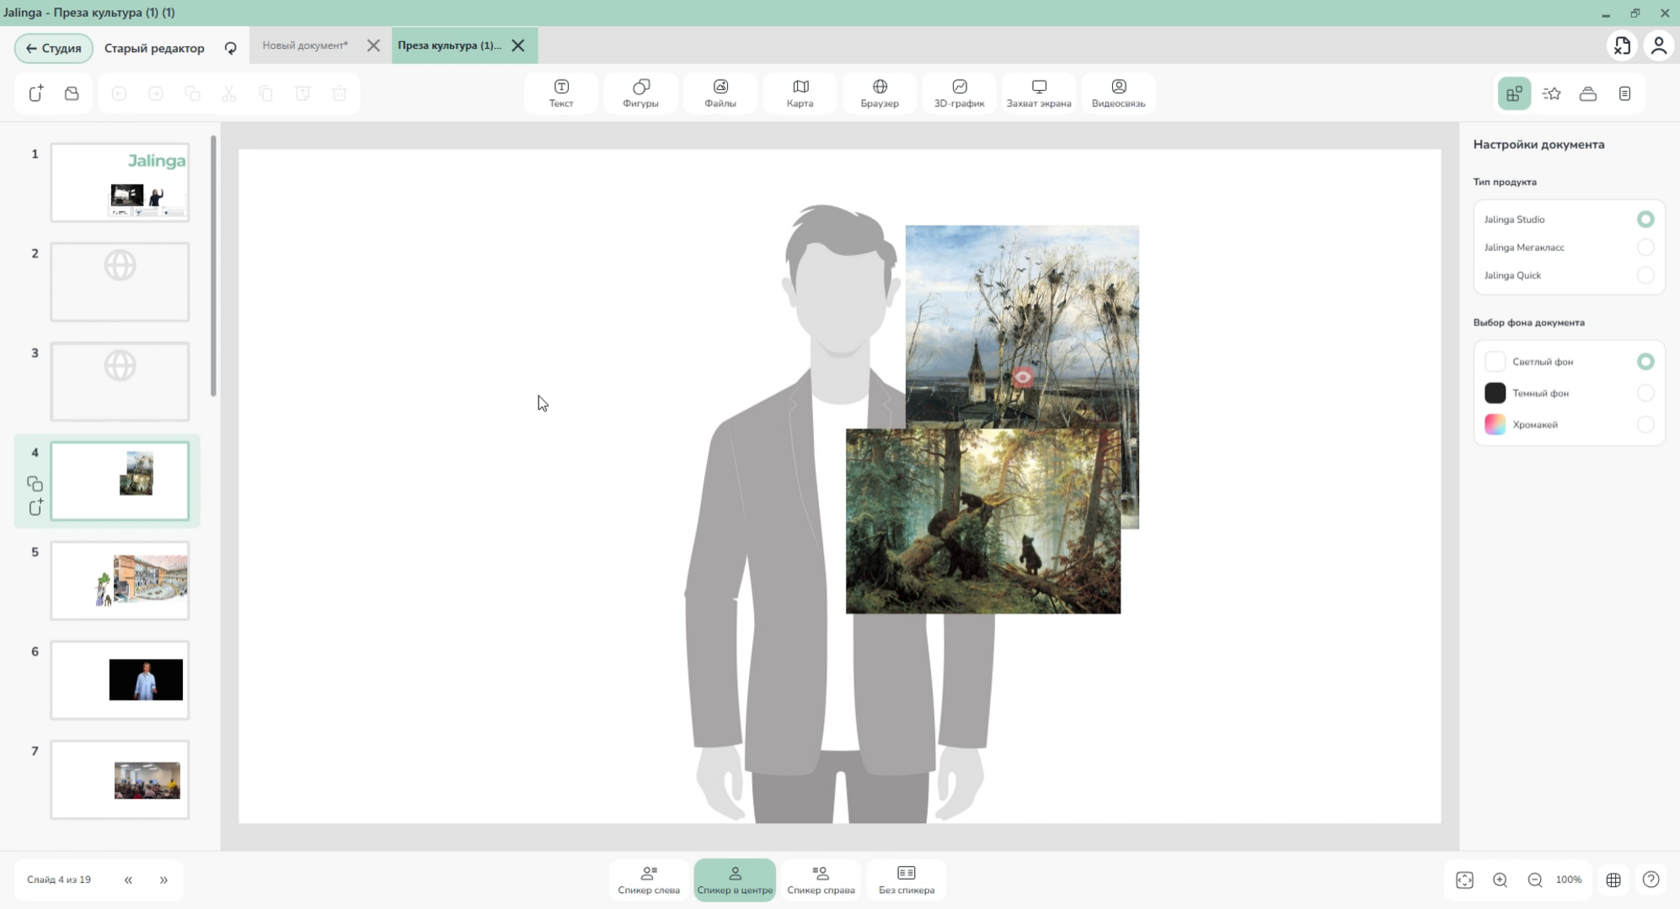Open the document settings panel icon
This screenshot has width=1680, height=909.
coord(1514,93)
